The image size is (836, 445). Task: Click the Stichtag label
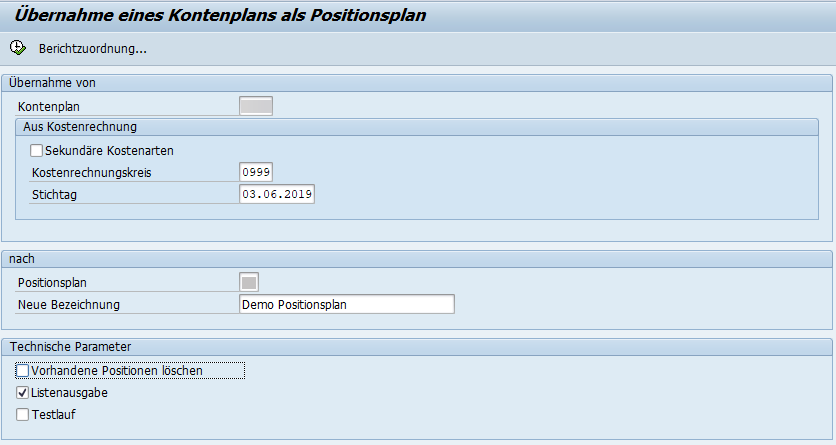point(54,195)
